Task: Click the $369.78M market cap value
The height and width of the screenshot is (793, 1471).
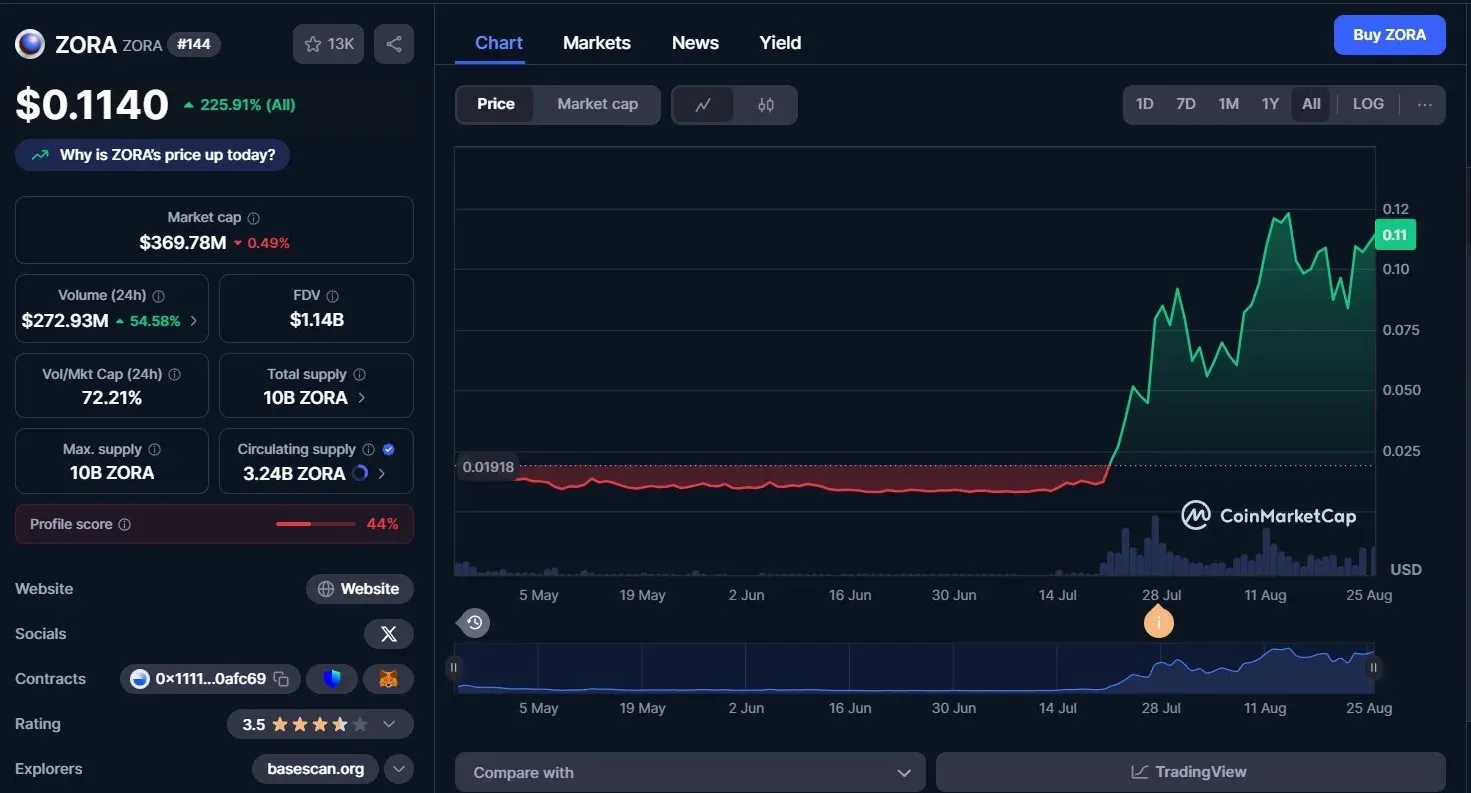Action: pos(183,242)
